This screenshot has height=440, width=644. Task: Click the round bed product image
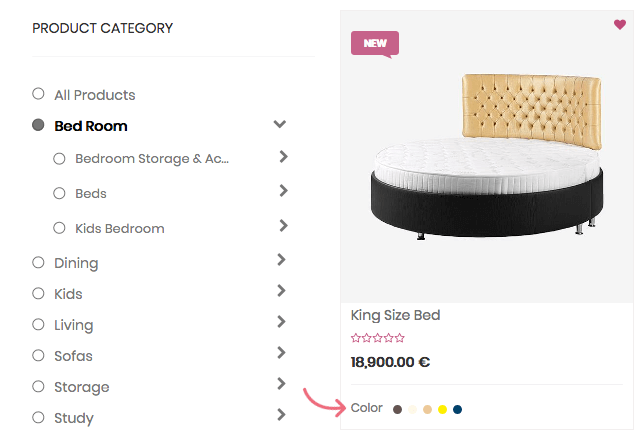pyautogui.click(x=487, y=160)
